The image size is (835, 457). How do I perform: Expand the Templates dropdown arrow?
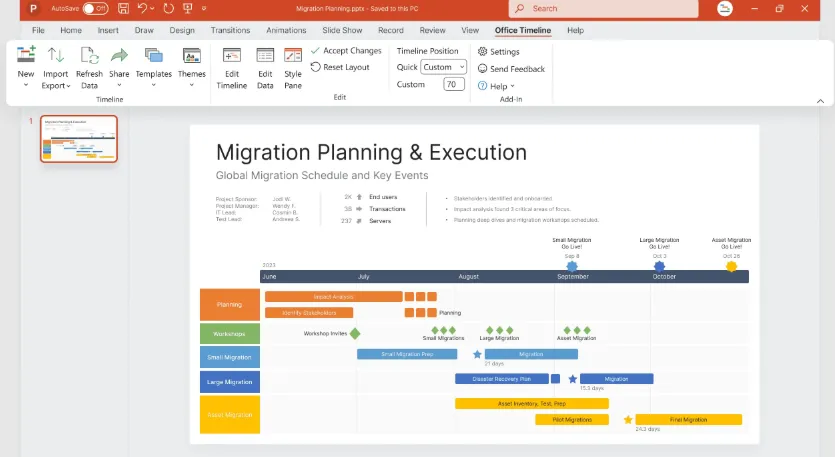(153, 85)
